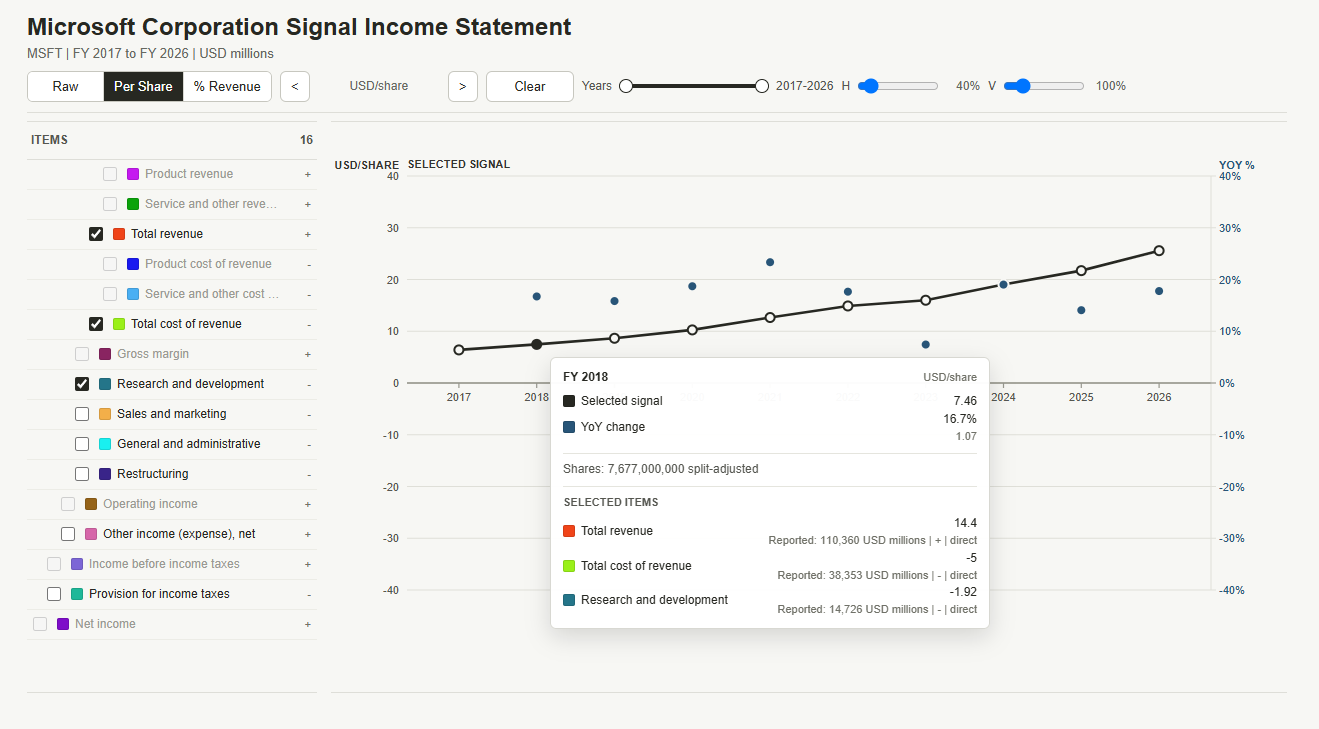Click minus sign on Research and development row

(309, 384)
